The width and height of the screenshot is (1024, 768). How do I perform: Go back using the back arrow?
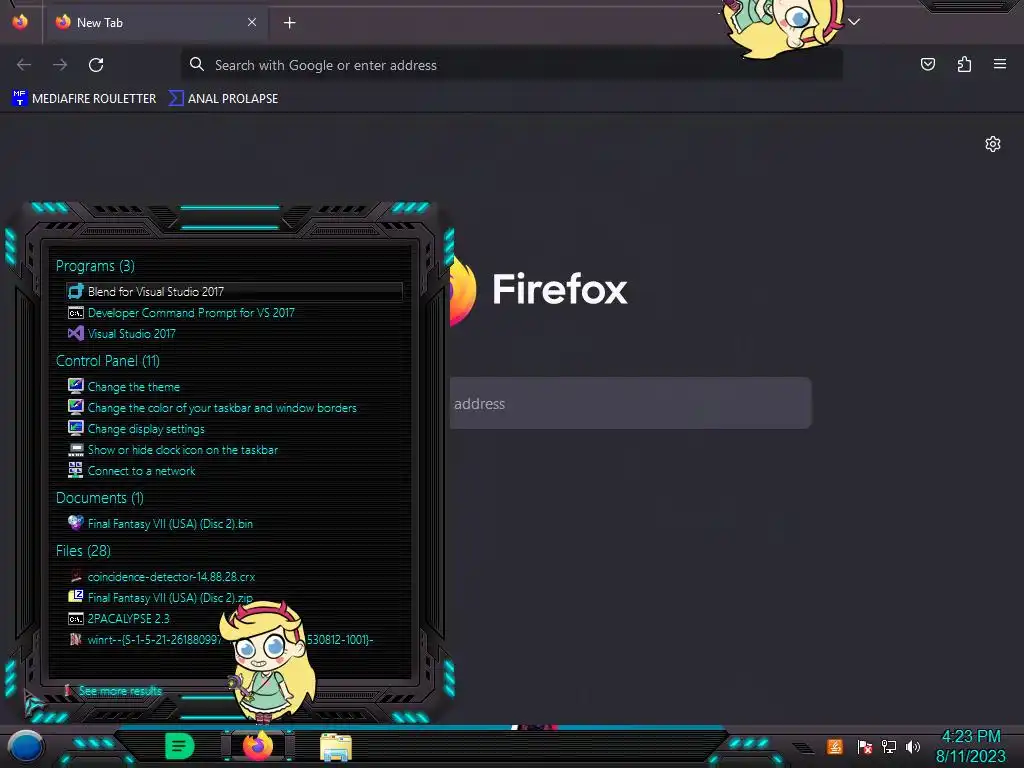point(24,65)
